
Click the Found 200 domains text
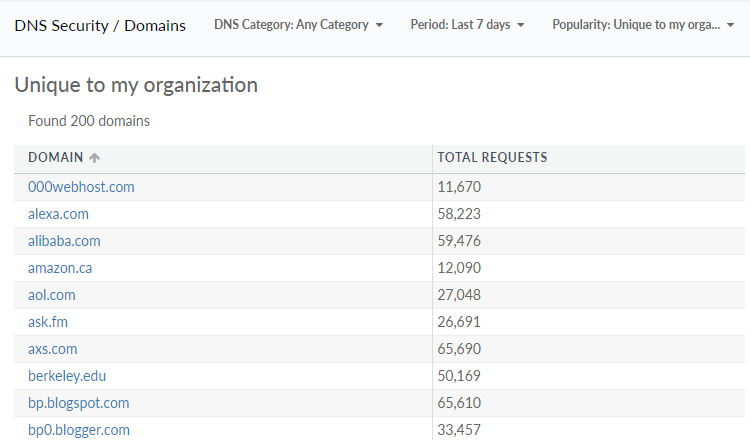click(89, 121)
